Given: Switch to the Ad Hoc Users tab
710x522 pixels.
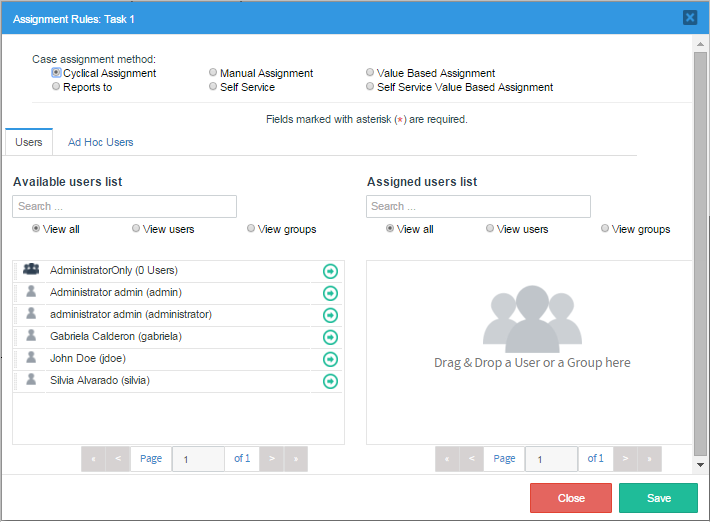Looking at the screenshot, I should [x=100, y=142].
